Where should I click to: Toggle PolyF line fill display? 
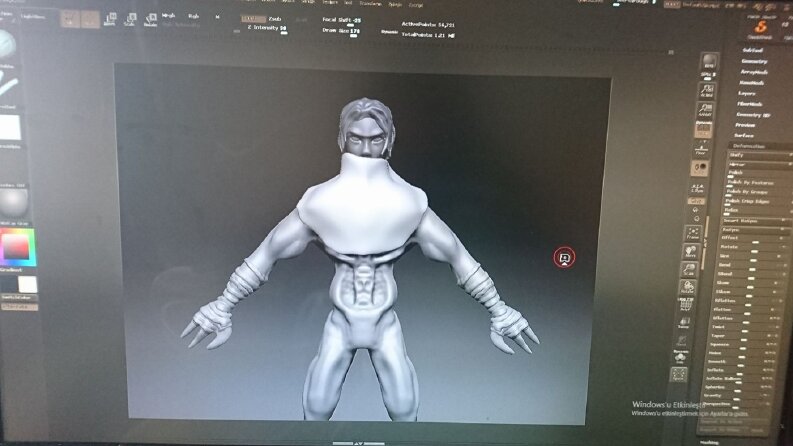point(686,305)
